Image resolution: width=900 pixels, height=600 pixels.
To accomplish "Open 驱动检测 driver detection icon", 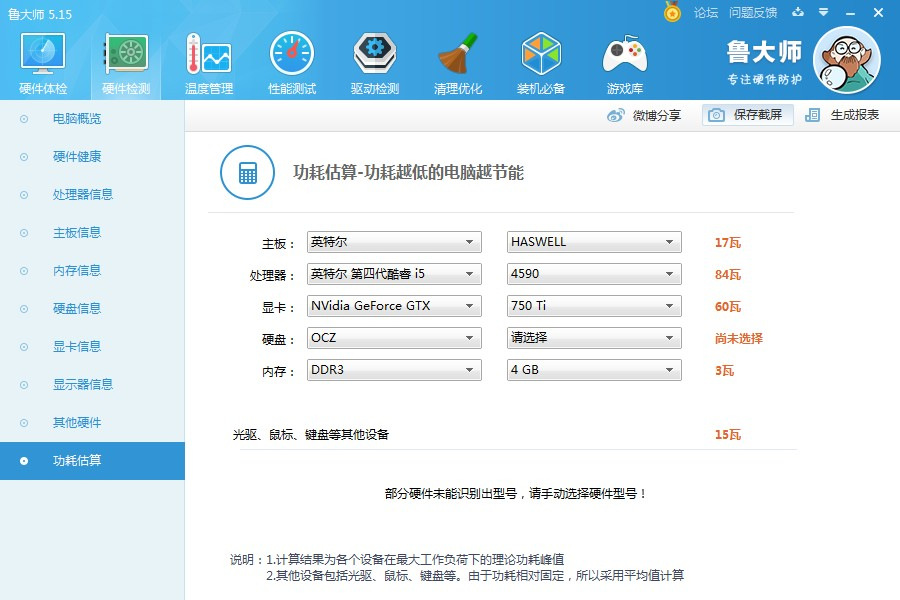I will pyautogui.click(x=375, y=54).
